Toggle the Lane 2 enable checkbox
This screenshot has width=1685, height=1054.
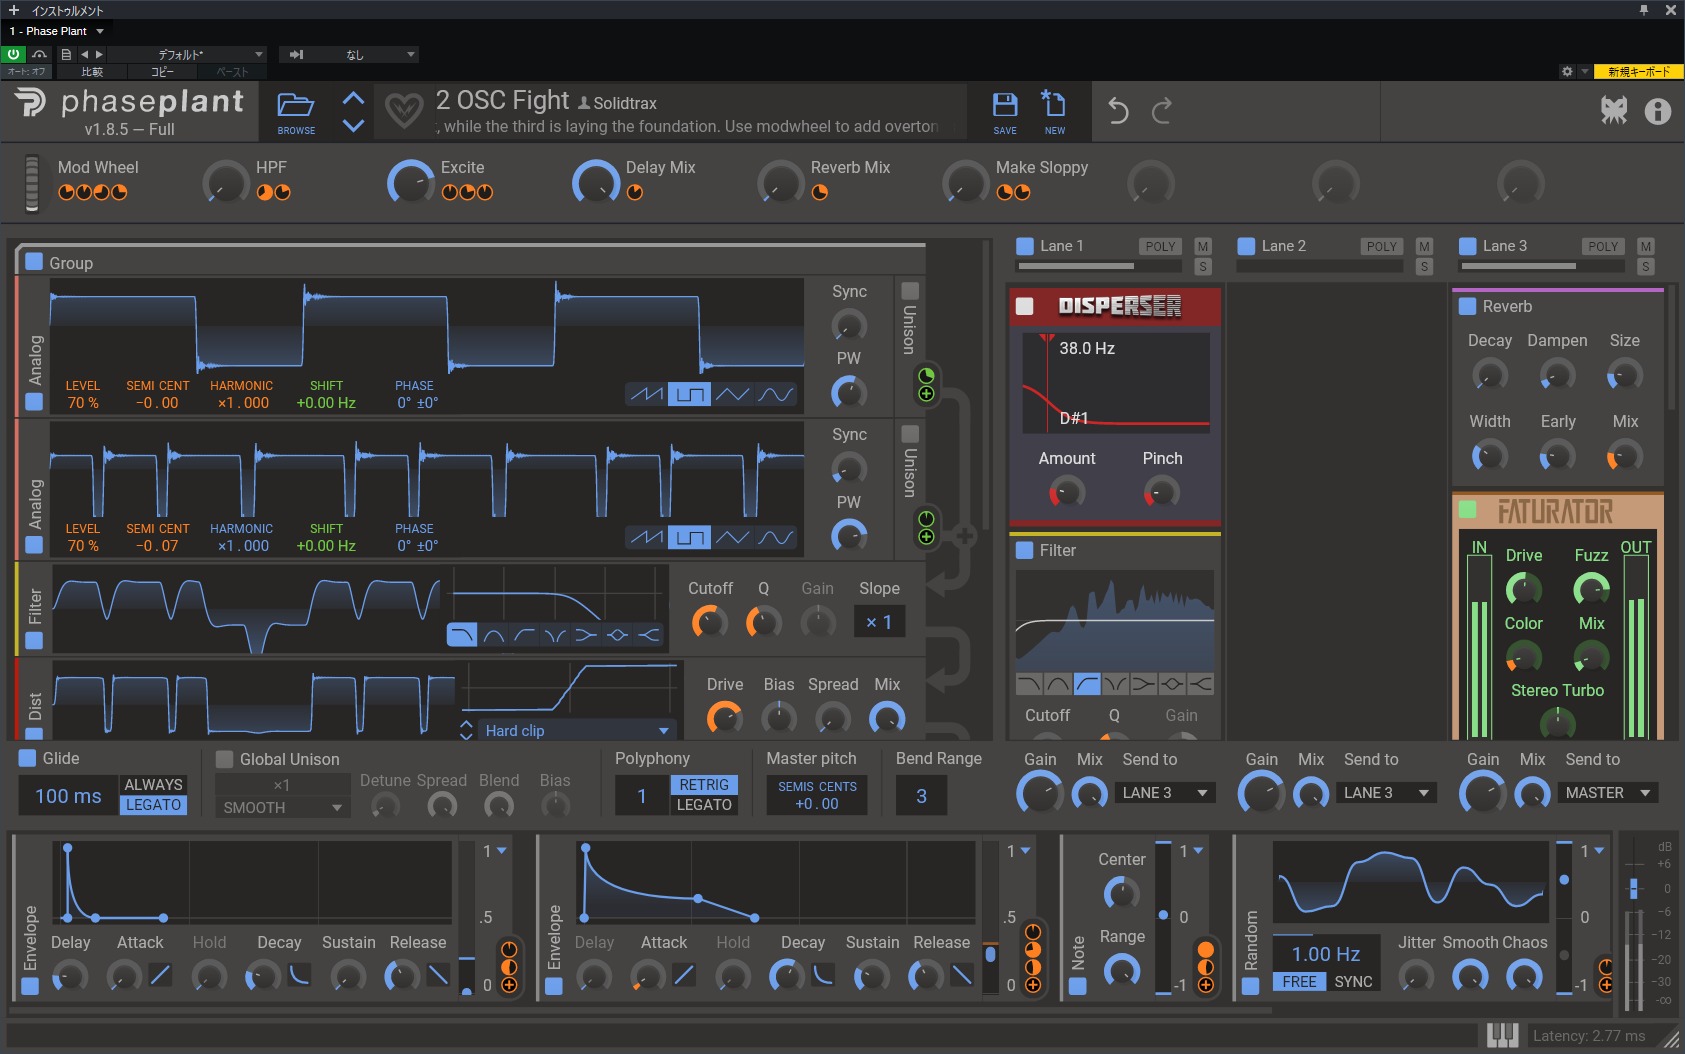pyautogui.click(x=1246, y=246)
